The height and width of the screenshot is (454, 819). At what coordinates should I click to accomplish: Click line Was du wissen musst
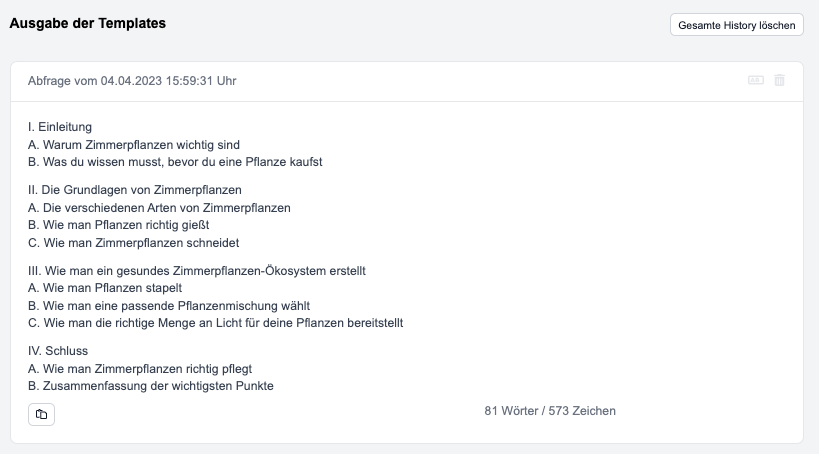pos(175,162)
